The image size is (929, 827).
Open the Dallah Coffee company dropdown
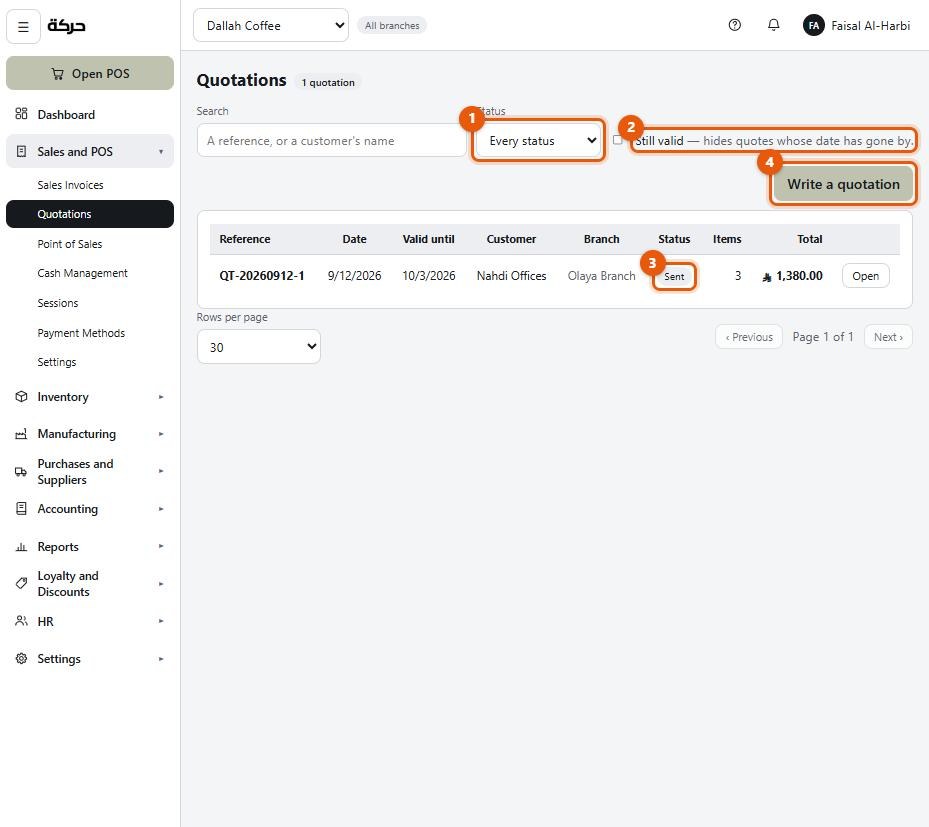[271, 25]
